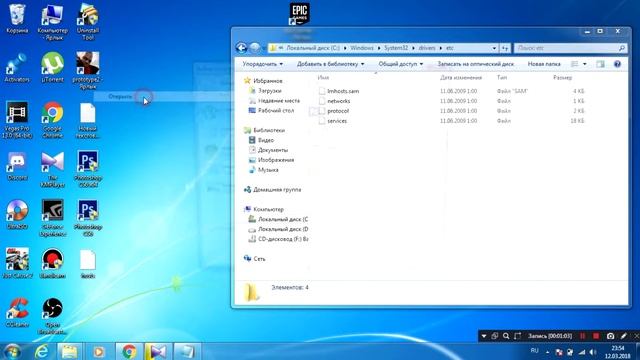Open Internet Explorer in taskbar
The height and width of the screenshot is (360, 640).
(41, 351)
